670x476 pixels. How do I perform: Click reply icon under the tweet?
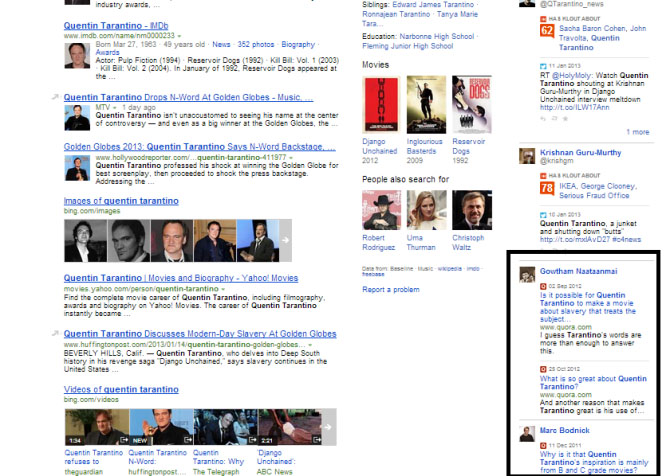coord(543,118)
